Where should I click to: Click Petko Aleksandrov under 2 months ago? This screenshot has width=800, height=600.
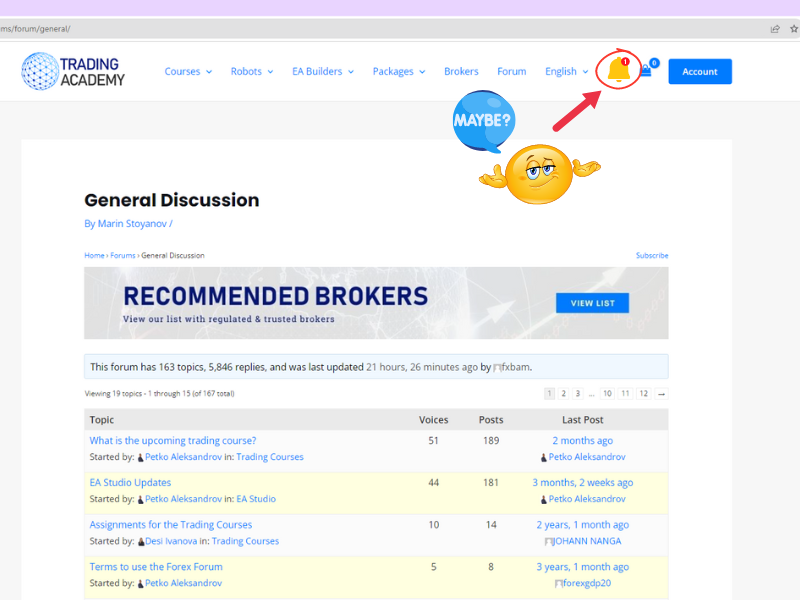click(587, 457)
